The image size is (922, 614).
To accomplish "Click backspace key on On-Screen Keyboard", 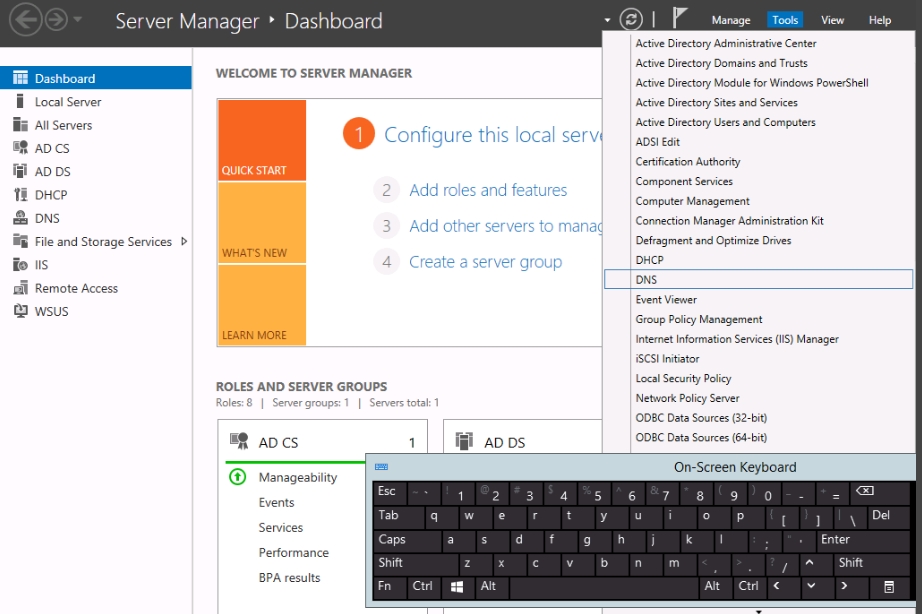I will click(x=880, y=492).
